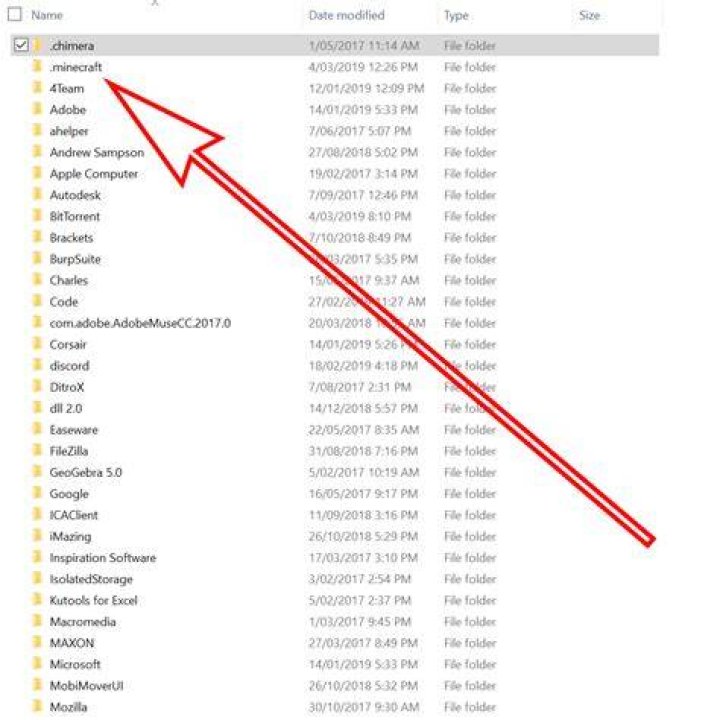The height and width of the screenshot is (720, 720).
Task: Select the GeoGebra 5.0 folder name
Action: click(86, 472)
